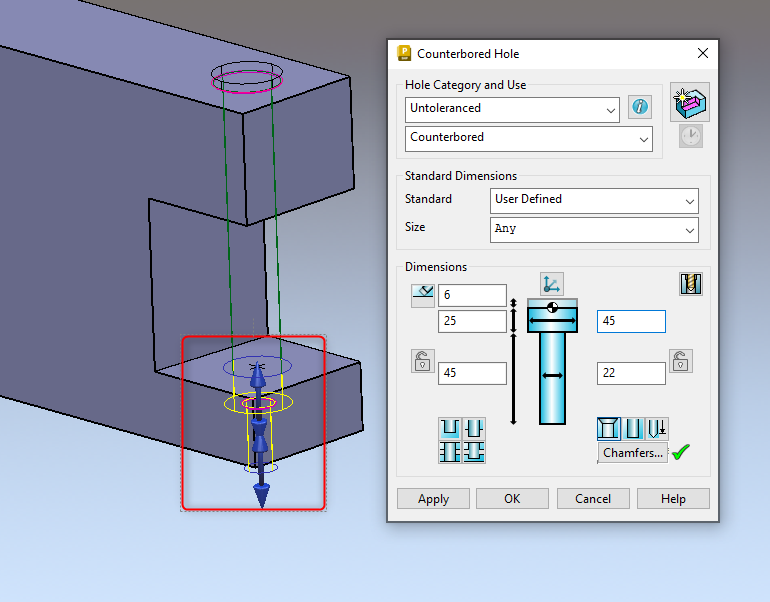The height and width of the screenshot is (602, 770).
Task: Click the threaded hole icon in Dimensions
Action: 691,284
